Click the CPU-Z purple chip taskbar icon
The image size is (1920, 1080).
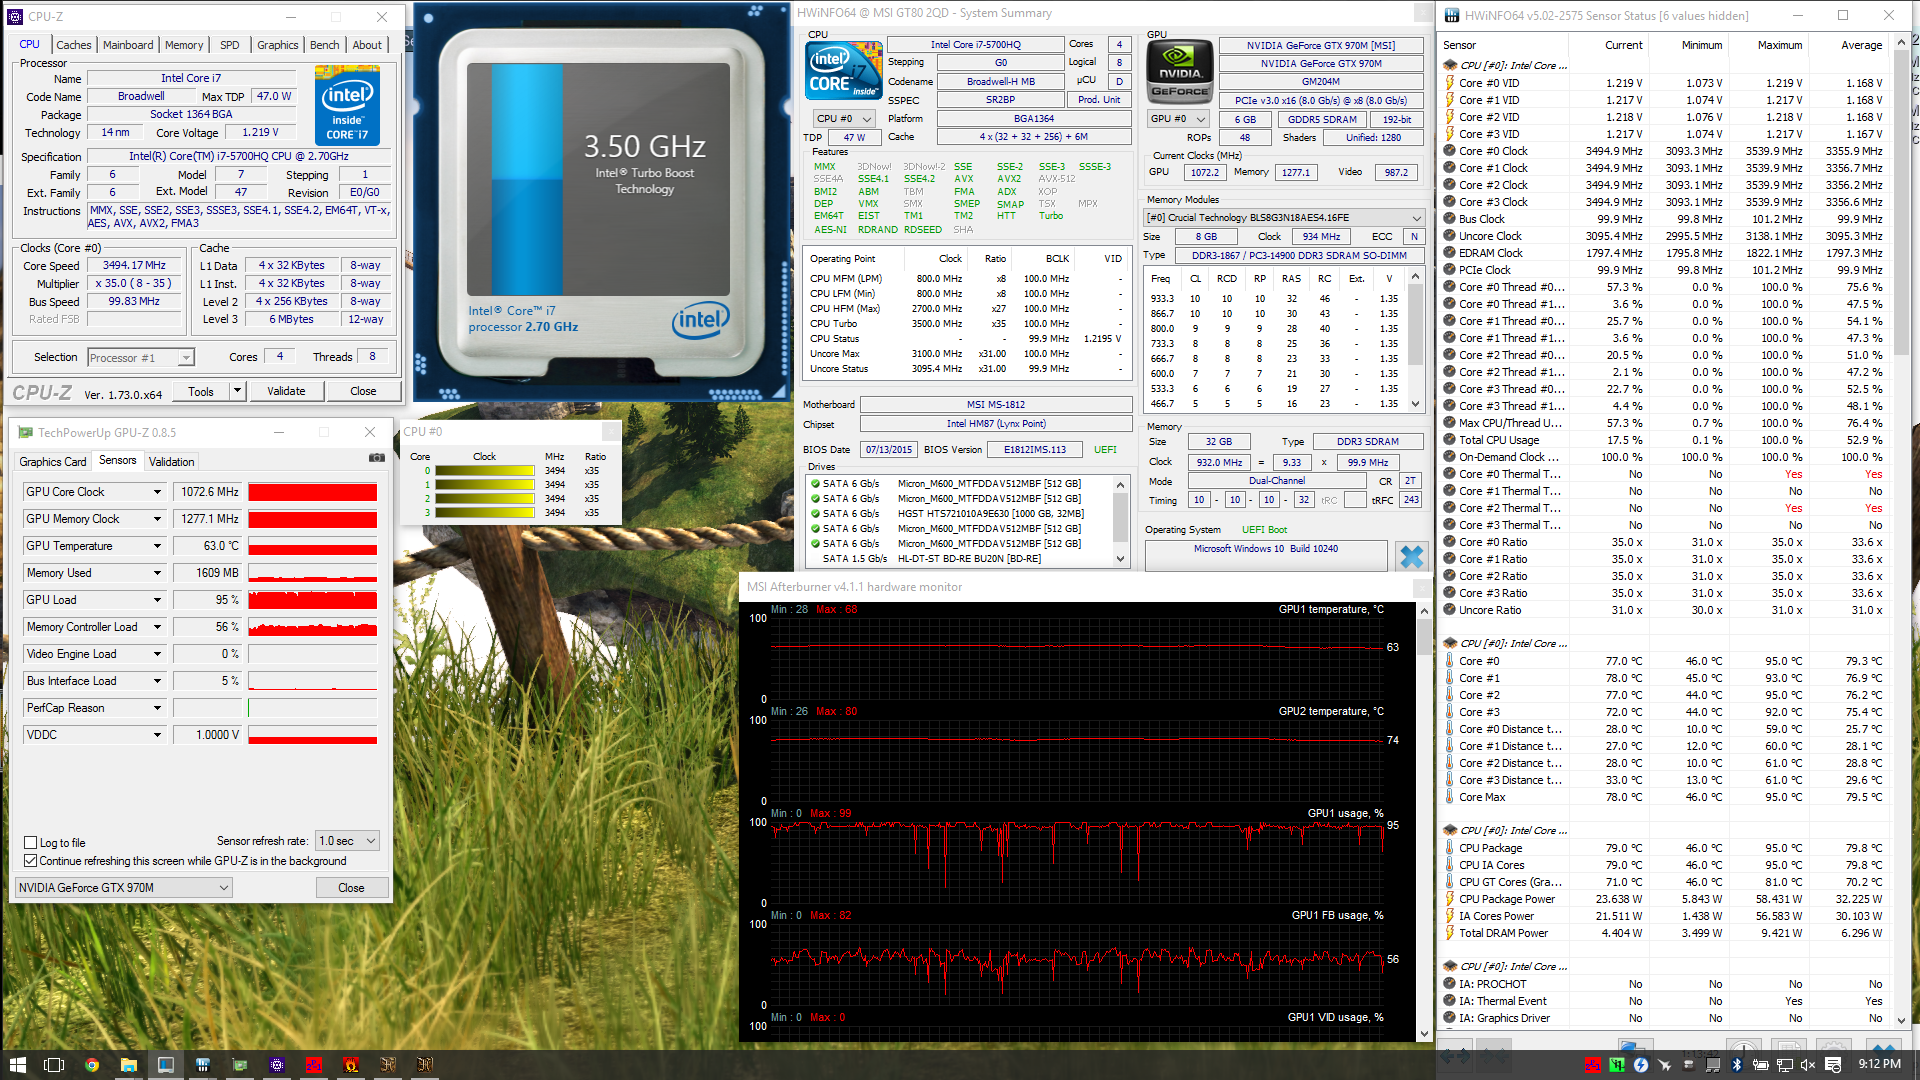coord(277,1065)
